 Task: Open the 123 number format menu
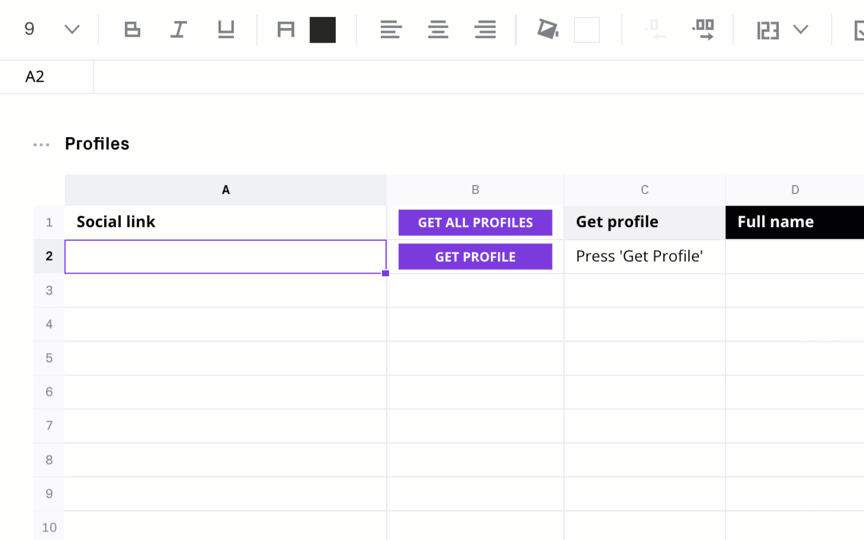pos(768,30)
